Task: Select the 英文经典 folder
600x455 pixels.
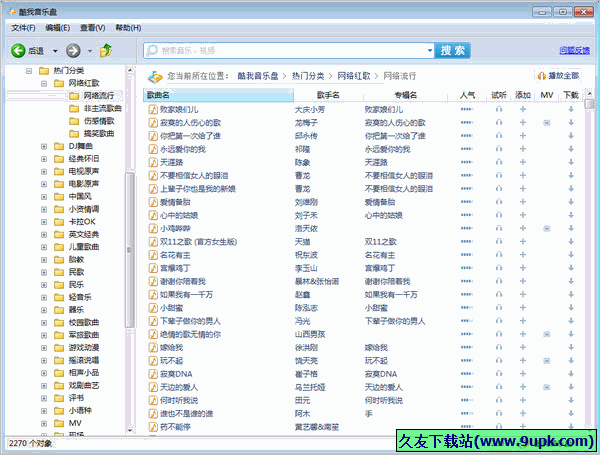Action: [83, 234]
